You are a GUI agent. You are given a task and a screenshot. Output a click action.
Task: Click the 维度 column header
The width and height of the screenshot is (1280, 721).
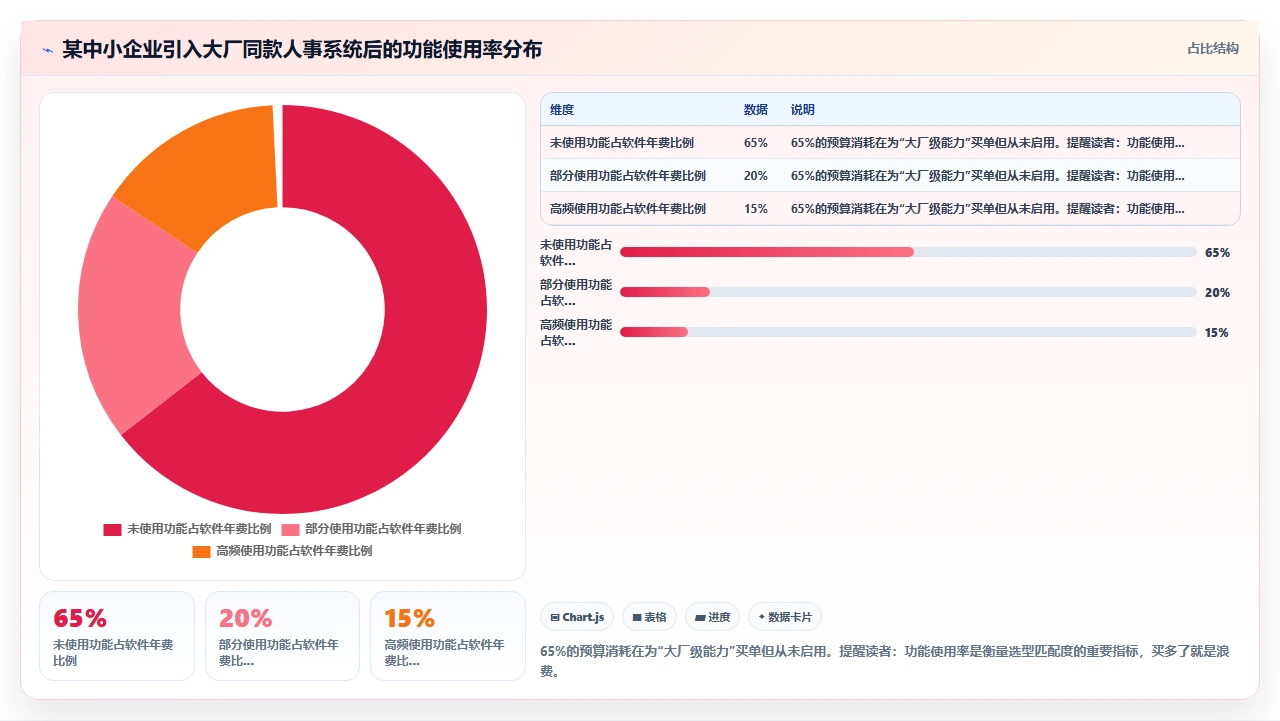(x=562, y=110)
